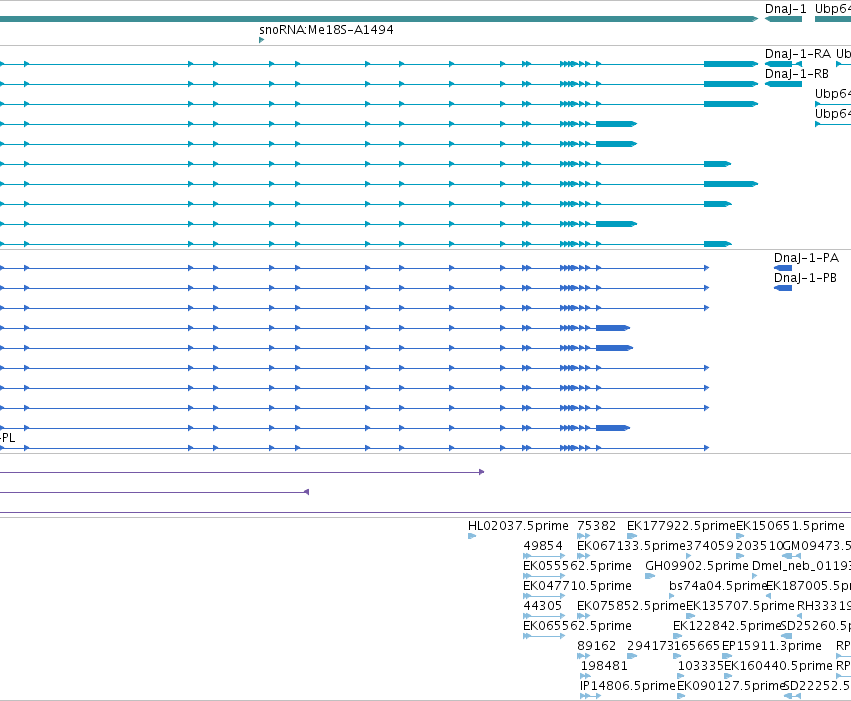851x701 pixels.
Task: Select the DnaJ-1-PA protein label
Action: pos(806,258)
